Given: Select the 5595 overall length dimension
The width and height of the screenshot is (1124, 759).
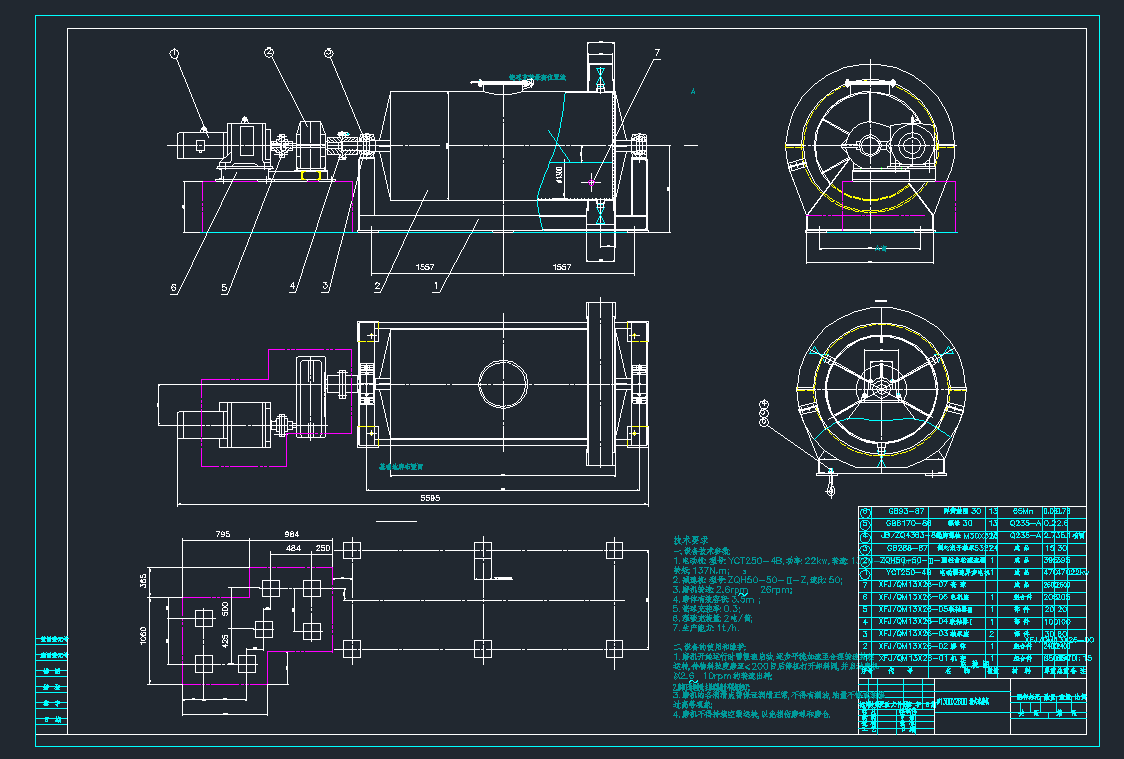Looking at the screenshot, I should pos(430,497).
